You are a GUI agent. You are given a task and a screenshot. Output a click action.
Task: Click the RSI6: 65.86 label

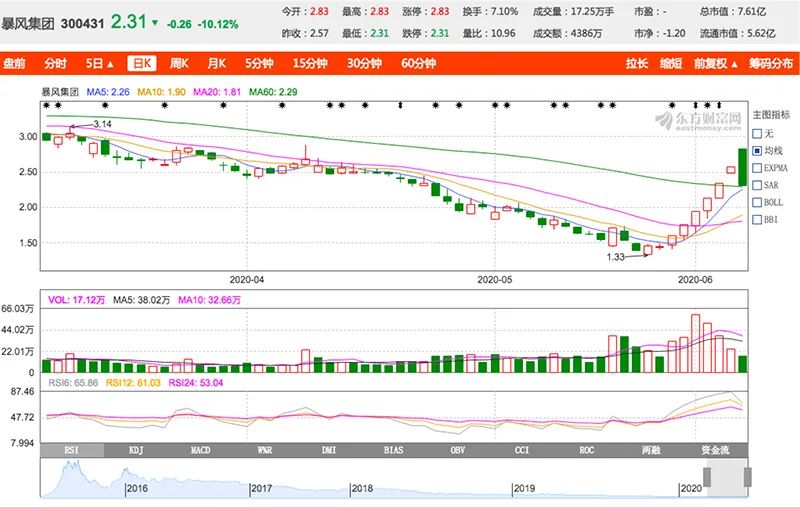73,383
